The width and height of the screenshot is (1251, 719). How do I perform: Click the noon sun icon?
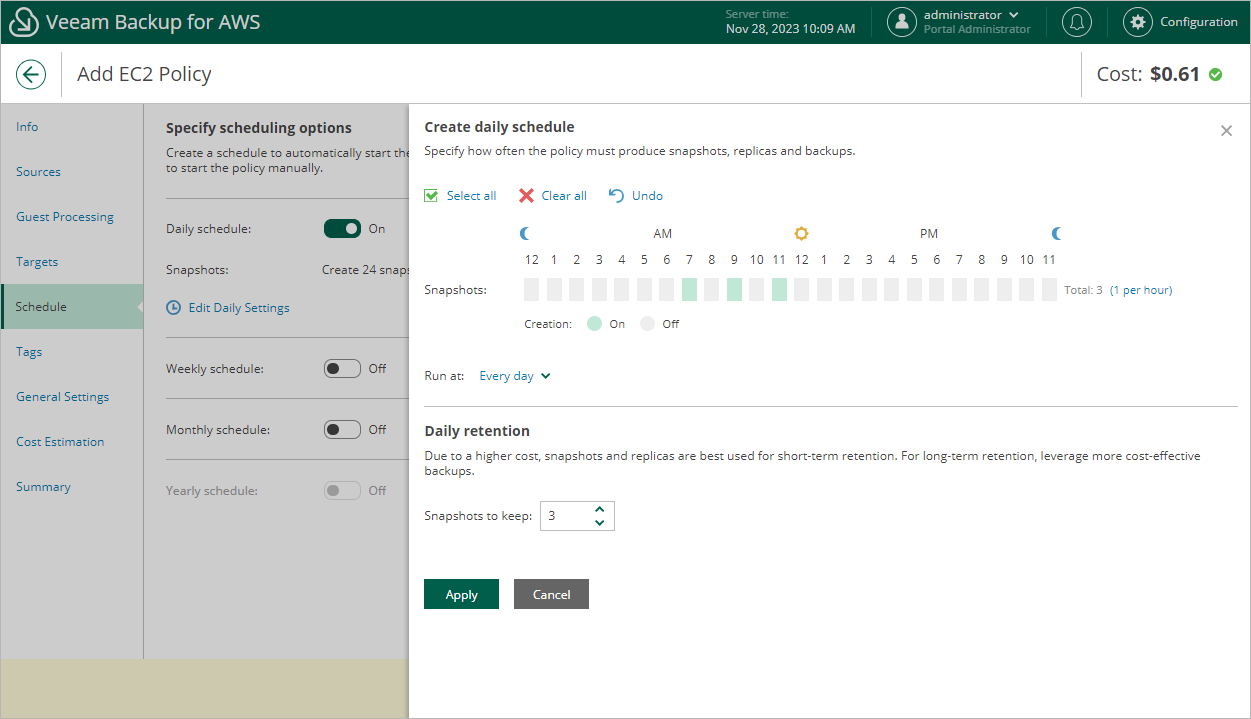(x=801, y=233)
